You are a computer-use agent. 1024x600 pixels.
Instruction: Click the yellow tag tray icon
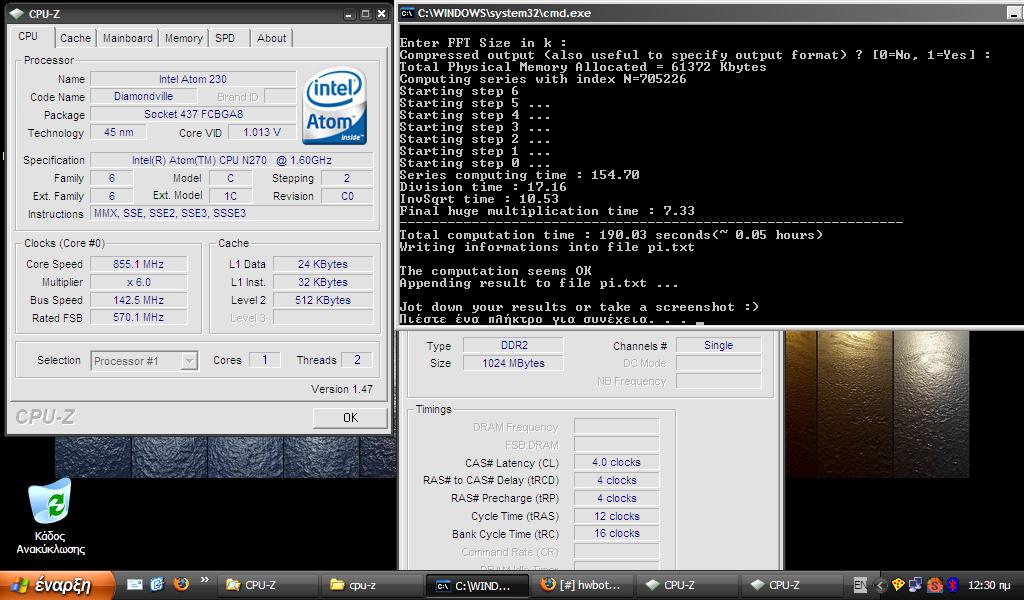pos(898,585)
